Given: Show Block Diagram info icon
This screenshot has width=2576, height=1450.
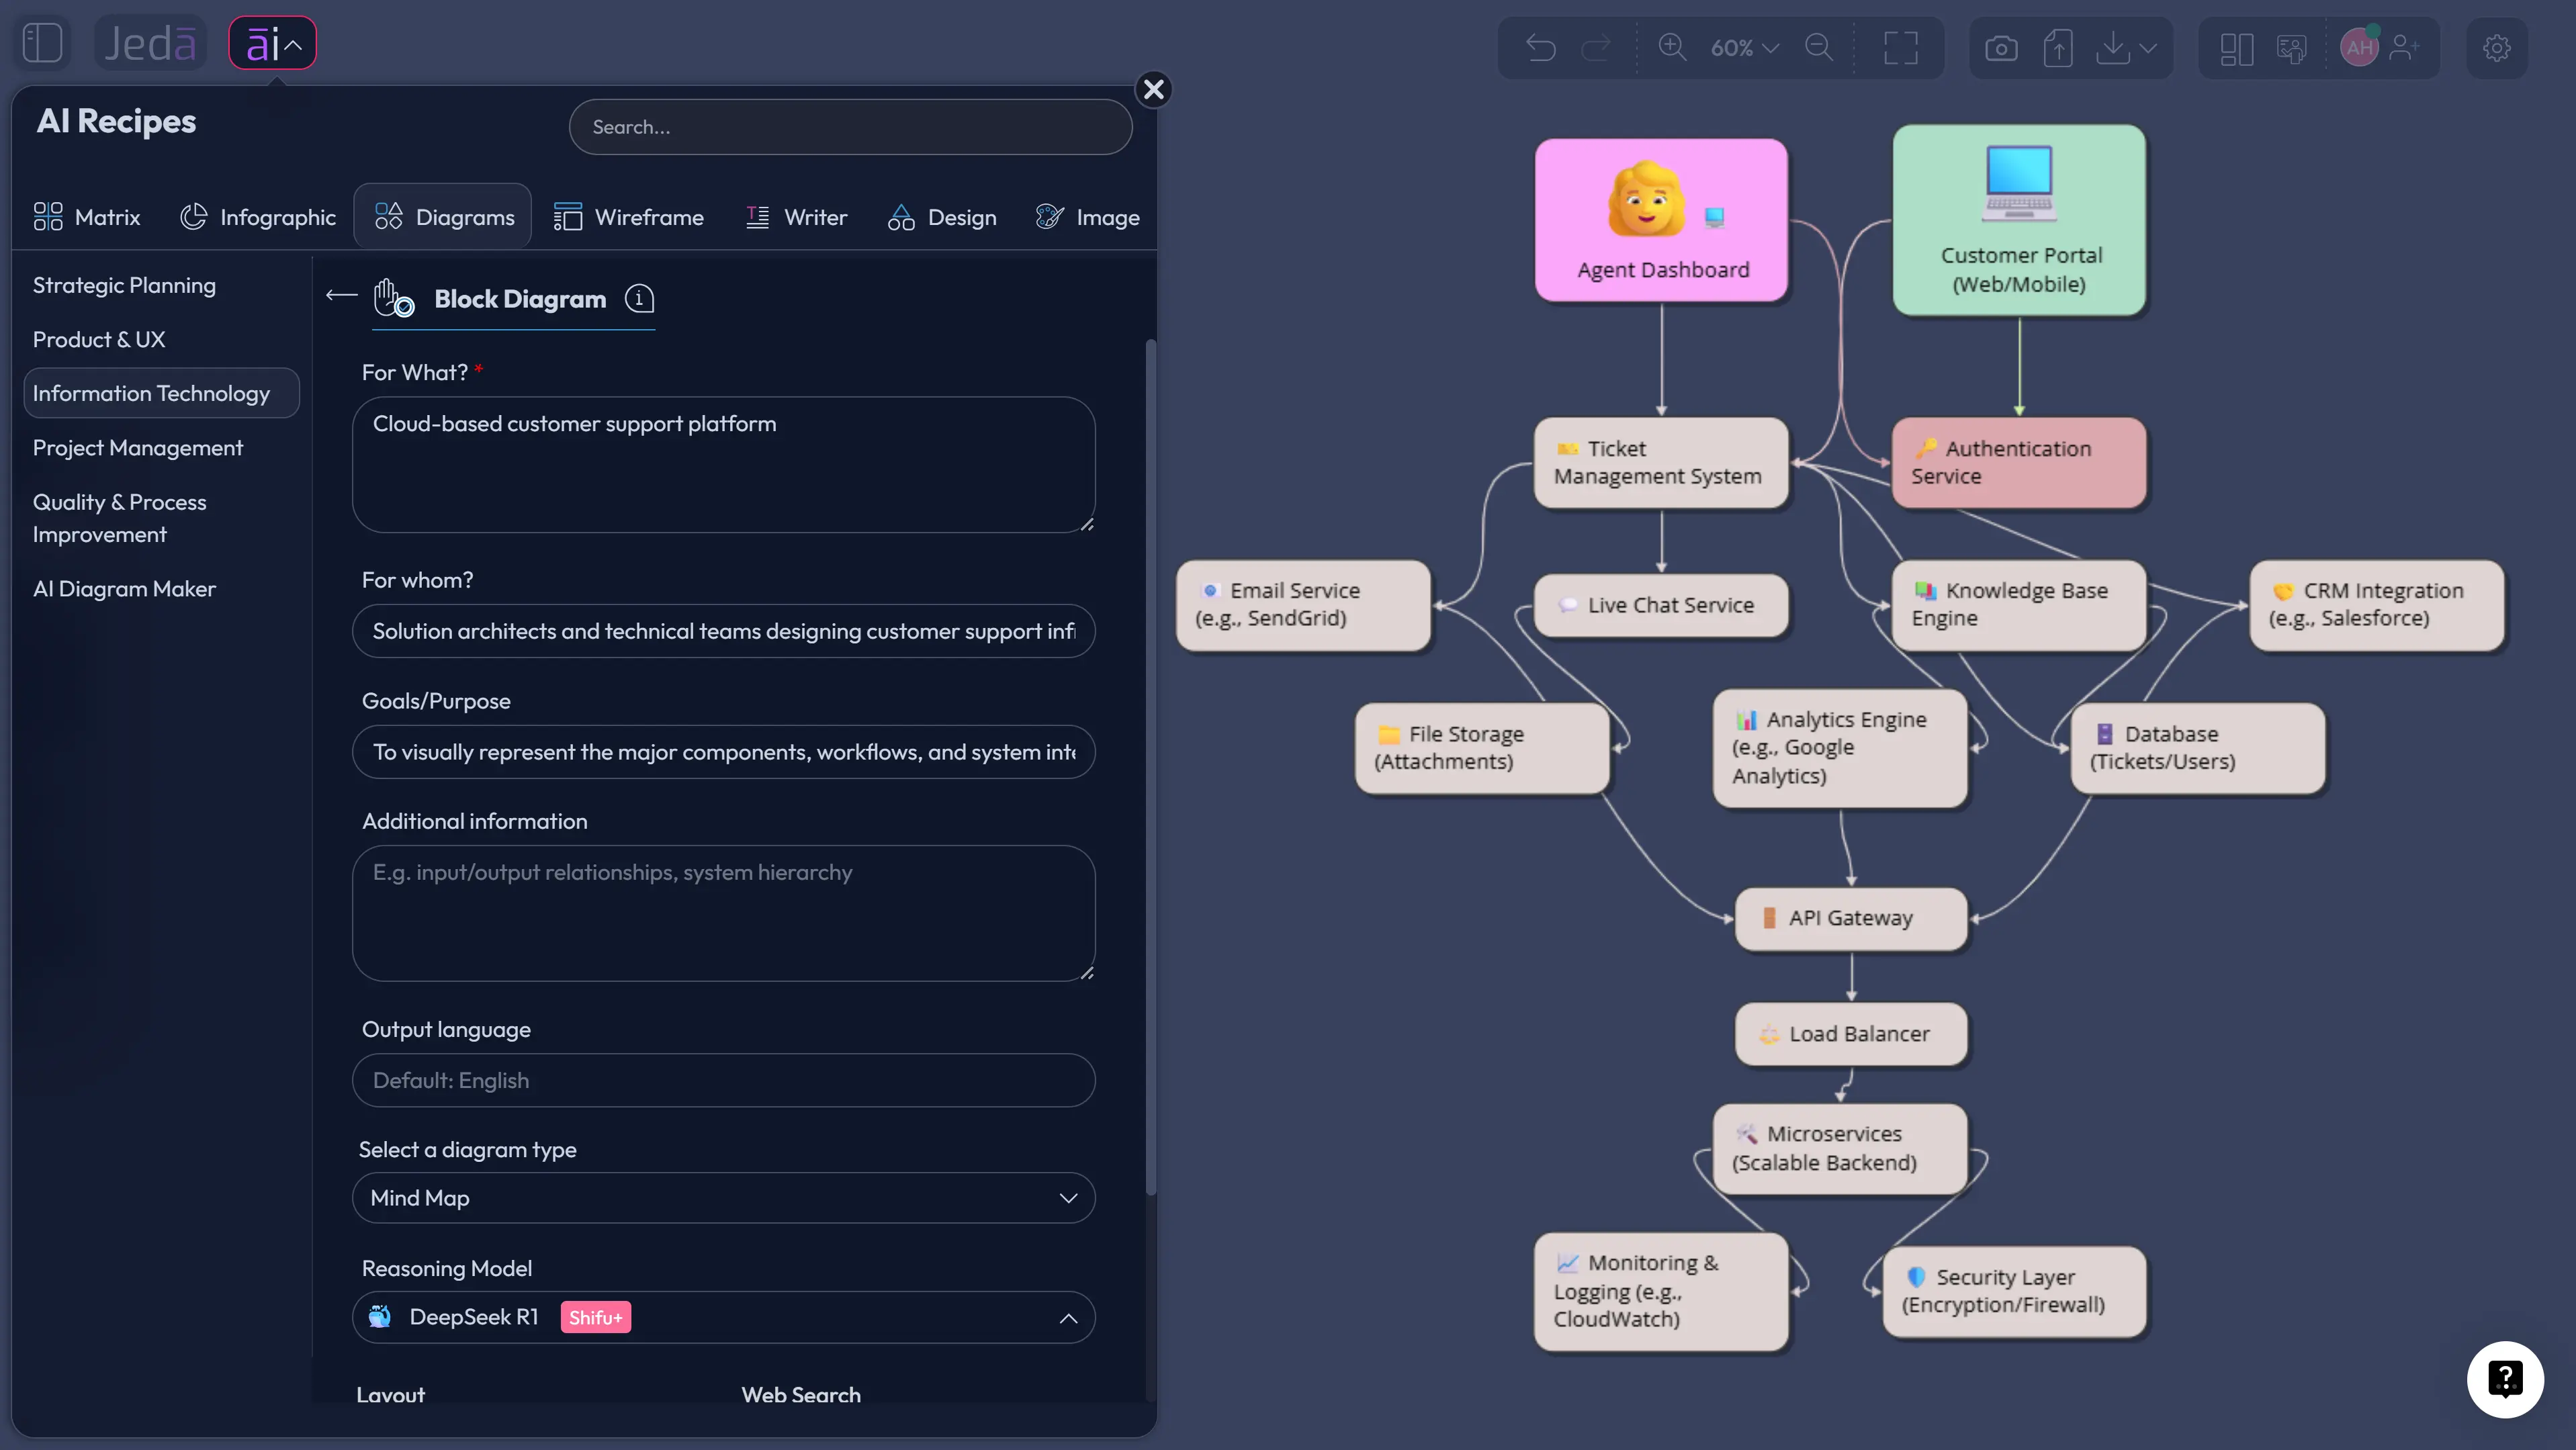Looking at the screenshot, I should pos(639,298).
